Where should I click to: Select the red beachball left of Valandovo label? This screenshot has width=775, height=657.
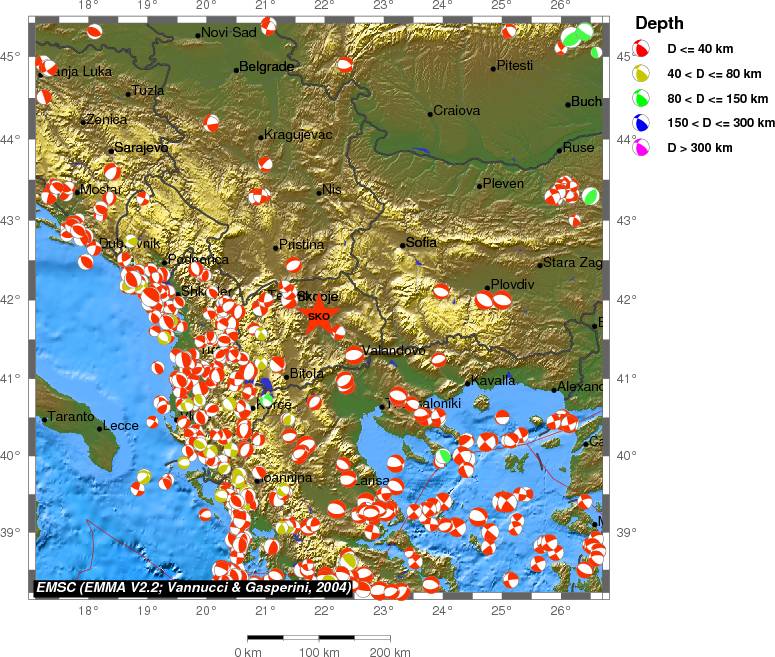[354, 355]
